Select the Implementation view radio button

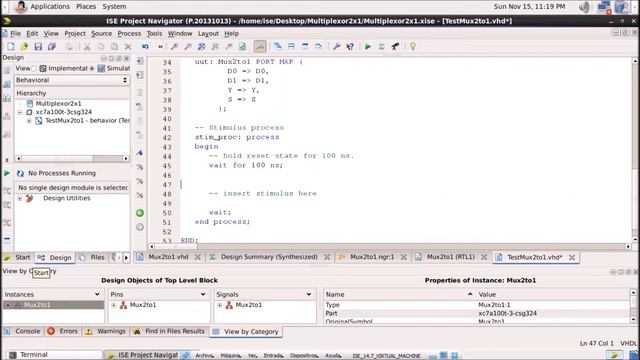click(x=34, y=69)
